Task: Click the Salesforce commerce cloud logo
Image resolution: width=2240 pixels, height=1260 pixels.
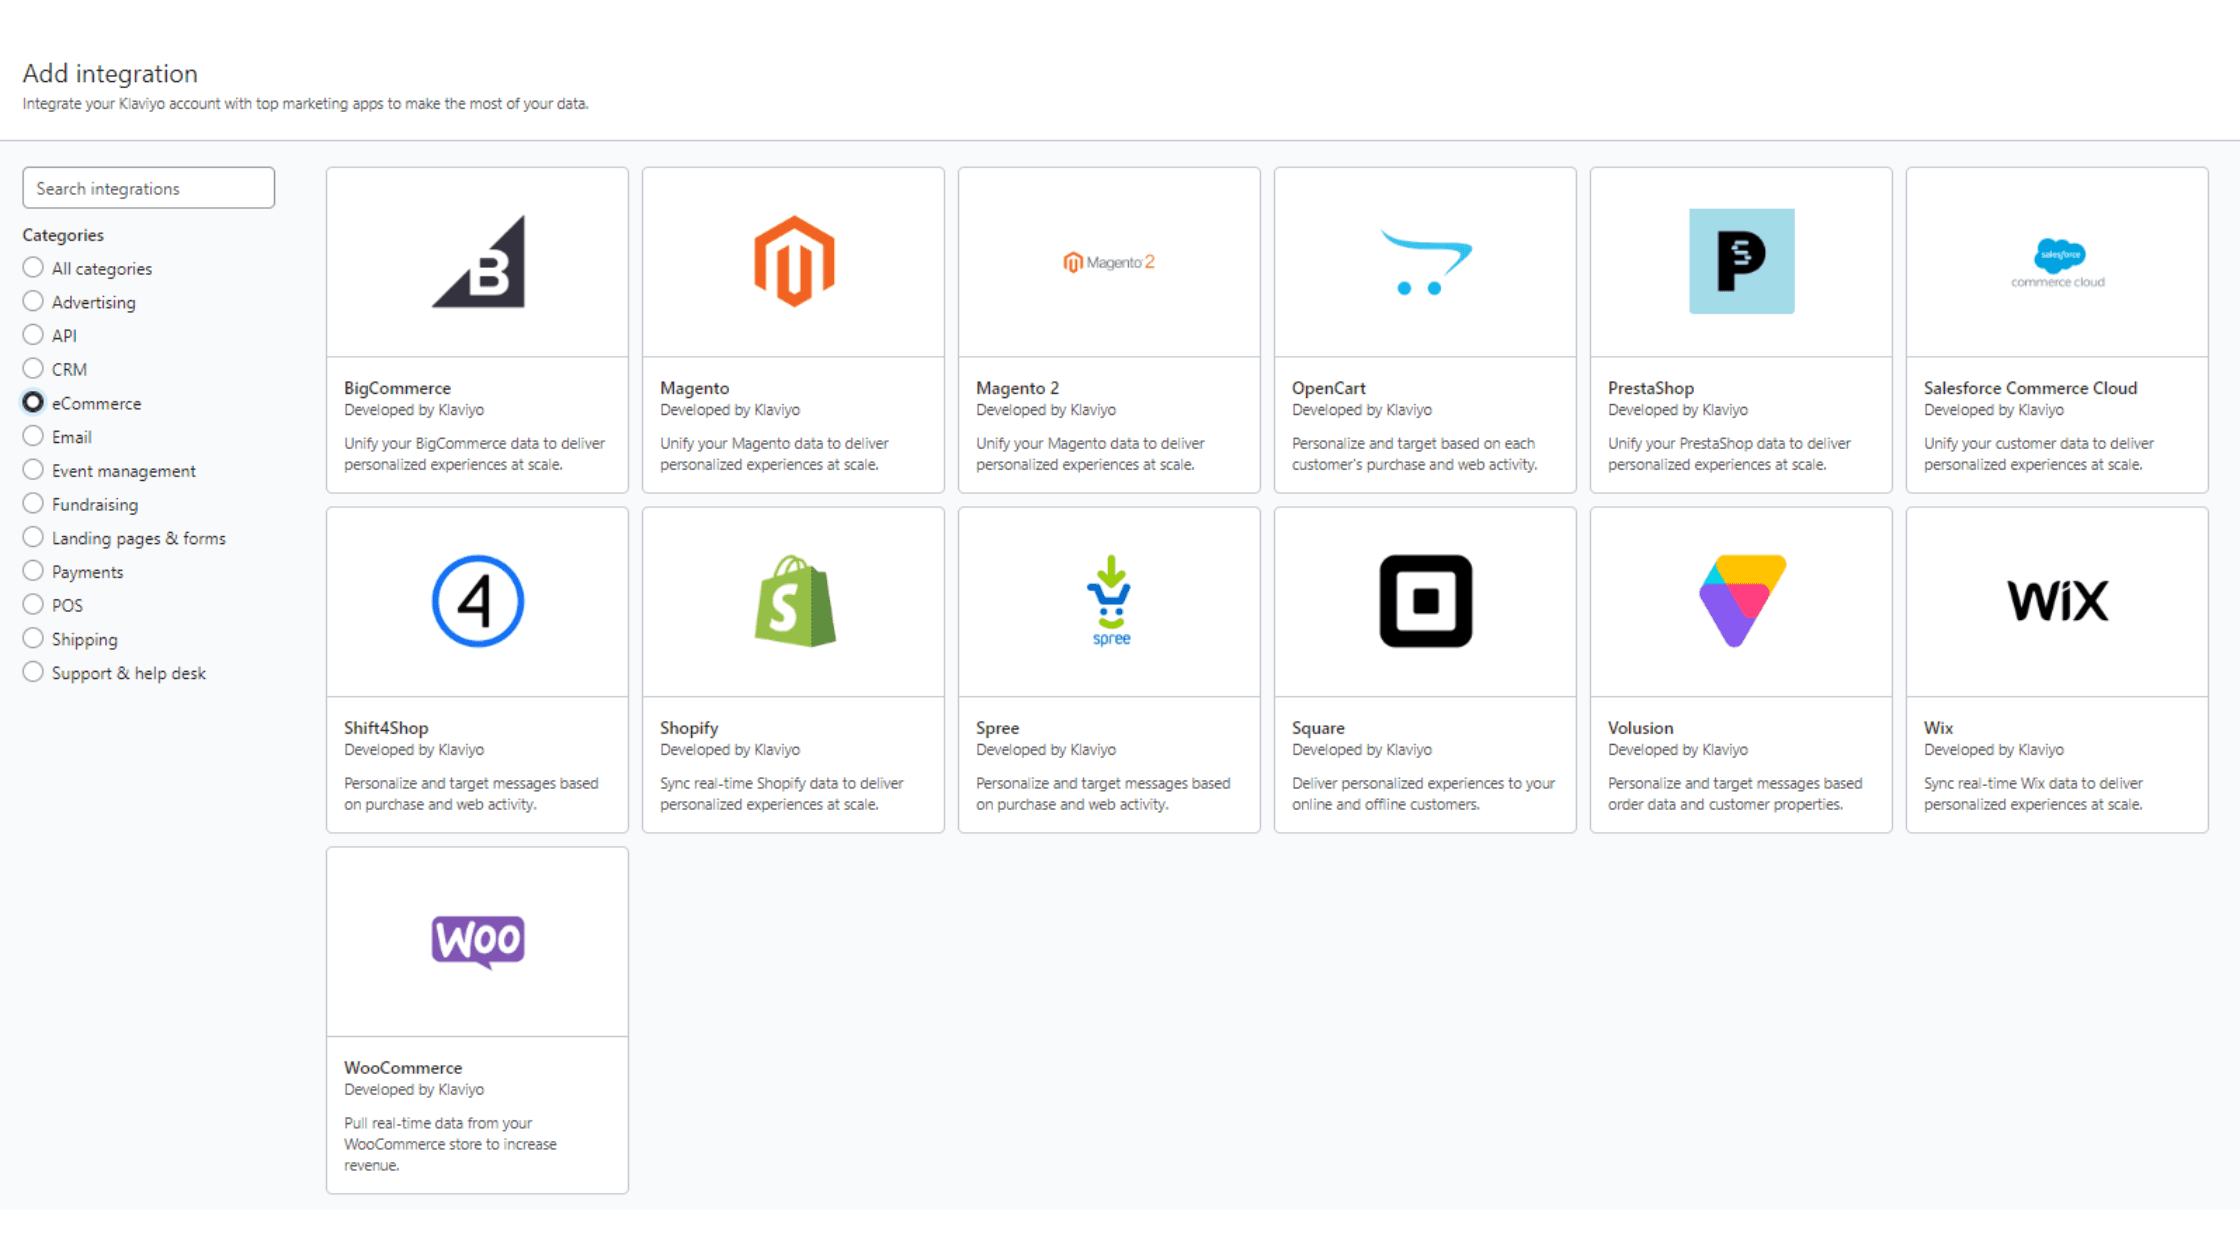Action: coord(2058,263)
